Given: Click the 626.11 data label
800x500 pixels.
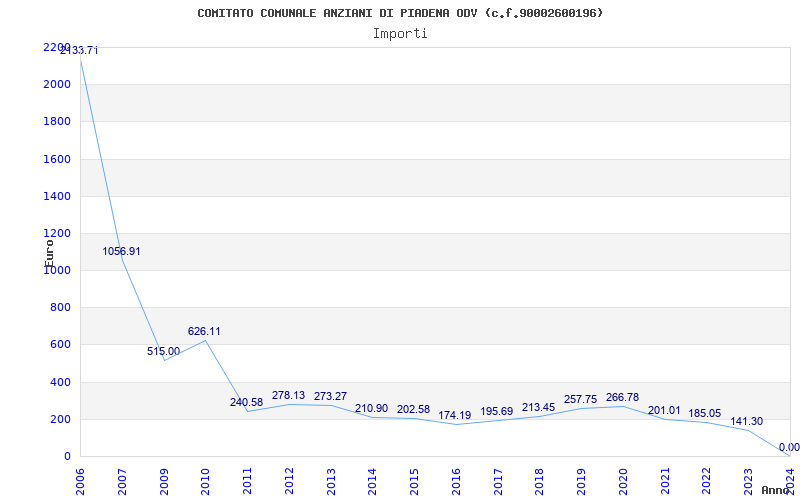Looking at the screenshot, I should (x=204, y=331).
